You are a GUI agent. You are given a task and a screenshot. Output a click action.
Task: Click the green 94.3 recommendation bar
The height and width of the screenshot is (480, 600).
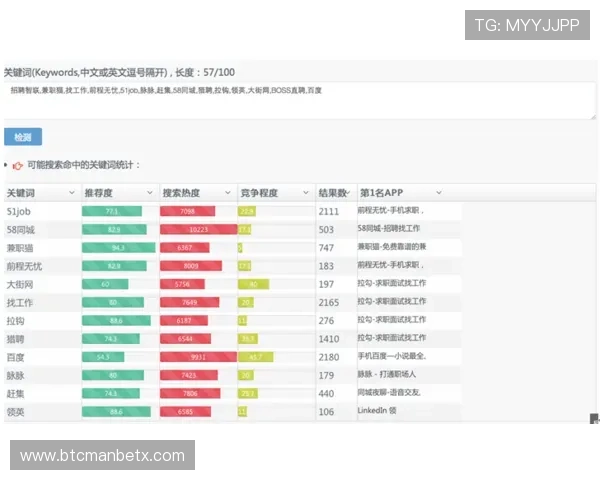click(119, 248)
